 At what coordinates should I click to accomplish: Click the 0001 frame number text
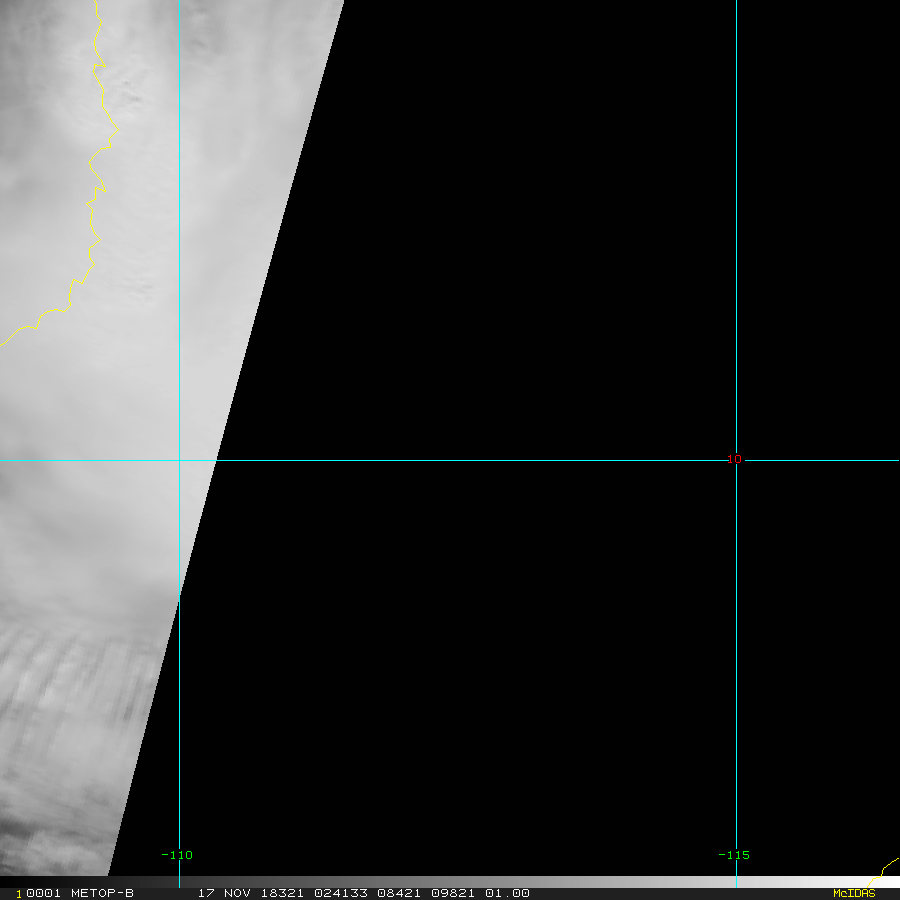click(44, 893)
